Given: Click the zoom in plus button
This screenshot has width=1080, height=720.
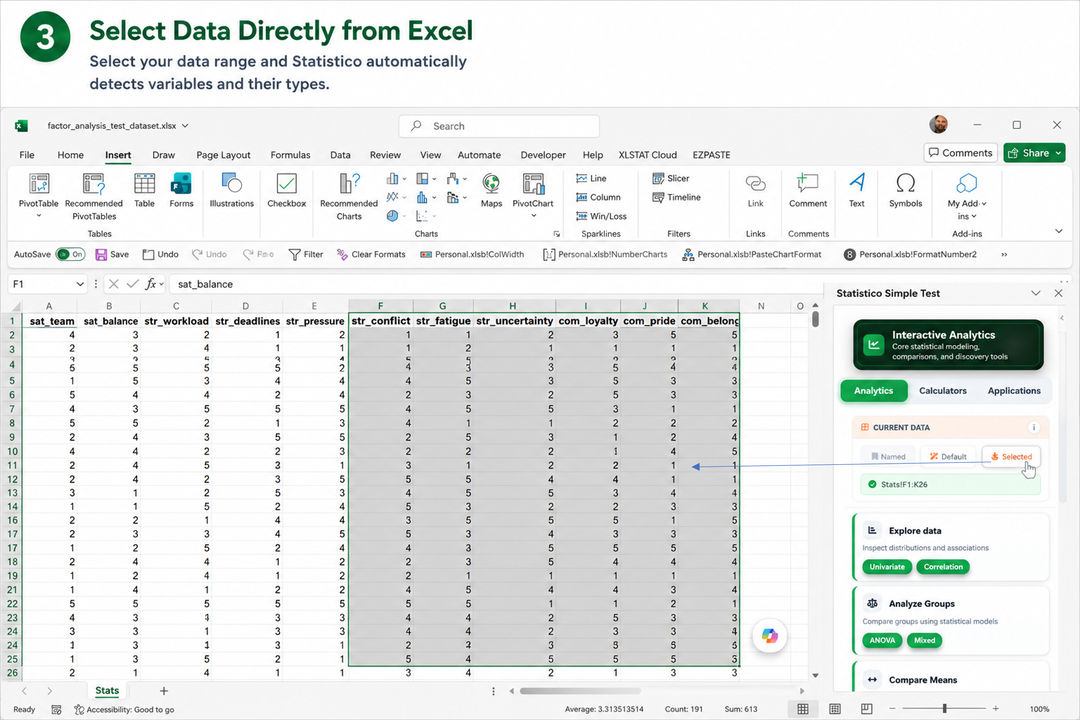Looking at the screenshot, I should [x=995, y=708].
